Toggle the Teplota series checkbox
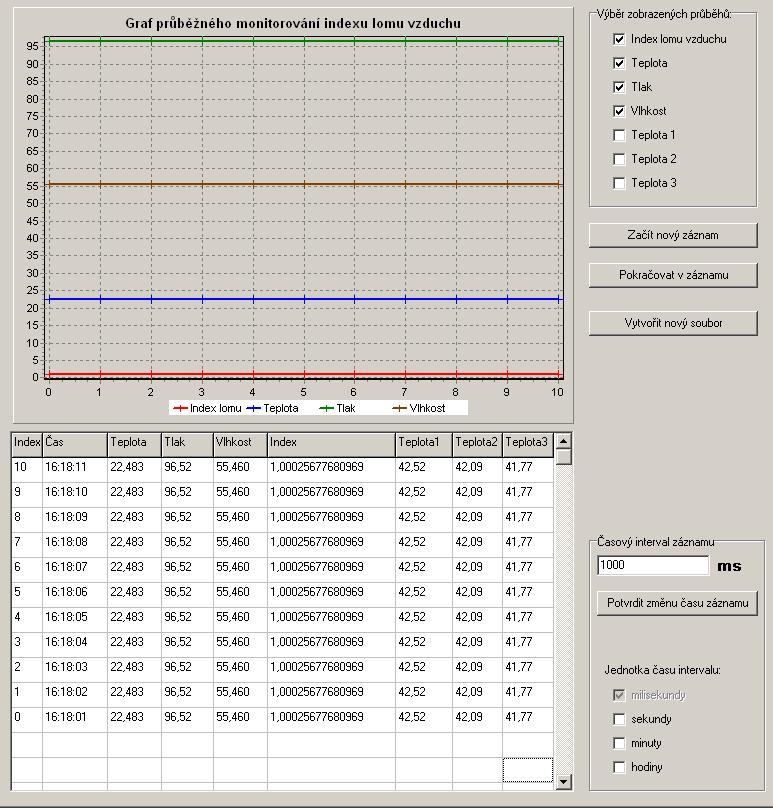Screen dimensions: 773x808 pyautogui.click(x=619, y=63)
